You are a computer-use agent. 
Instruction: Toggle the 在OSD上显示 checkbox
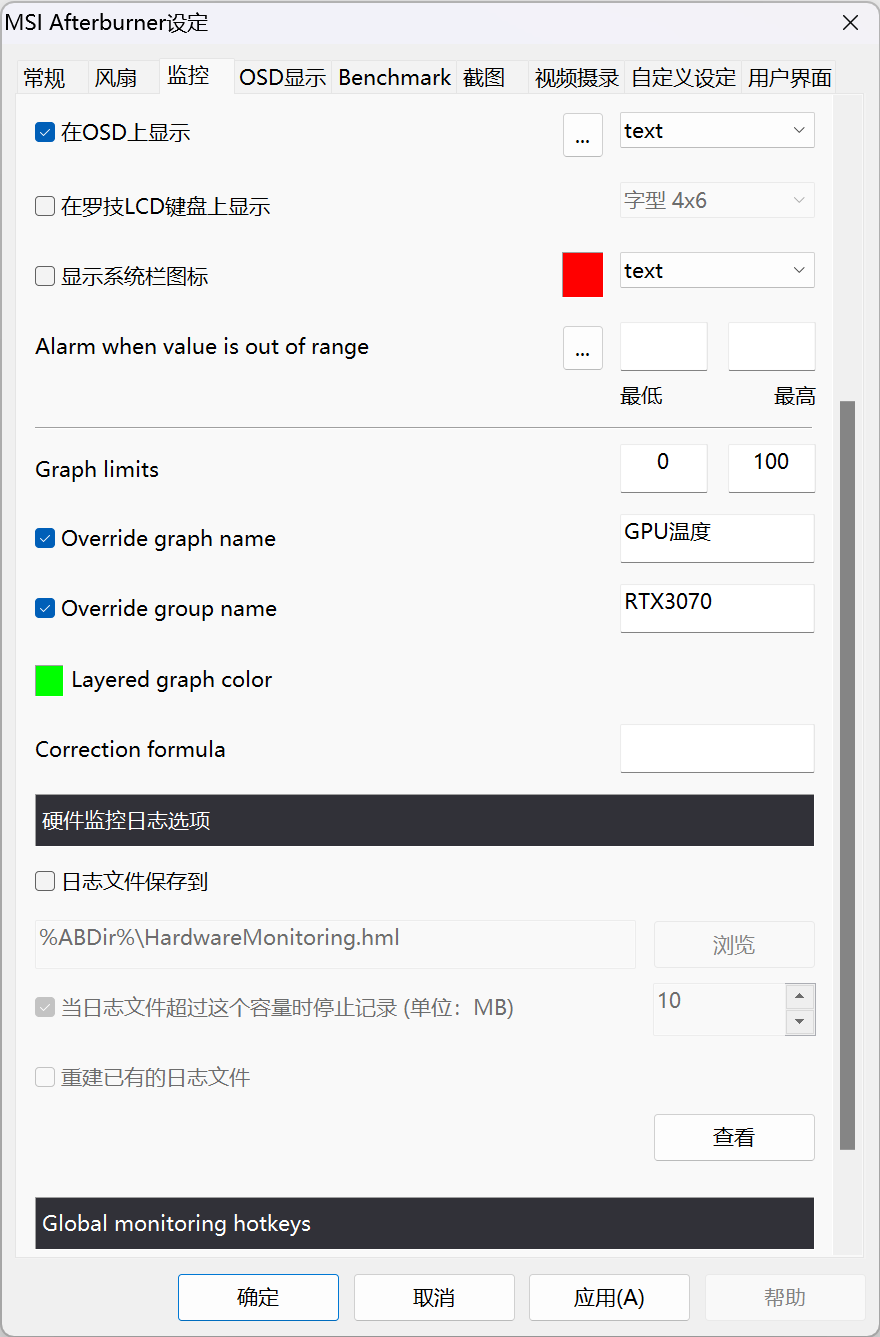point(45,132)
